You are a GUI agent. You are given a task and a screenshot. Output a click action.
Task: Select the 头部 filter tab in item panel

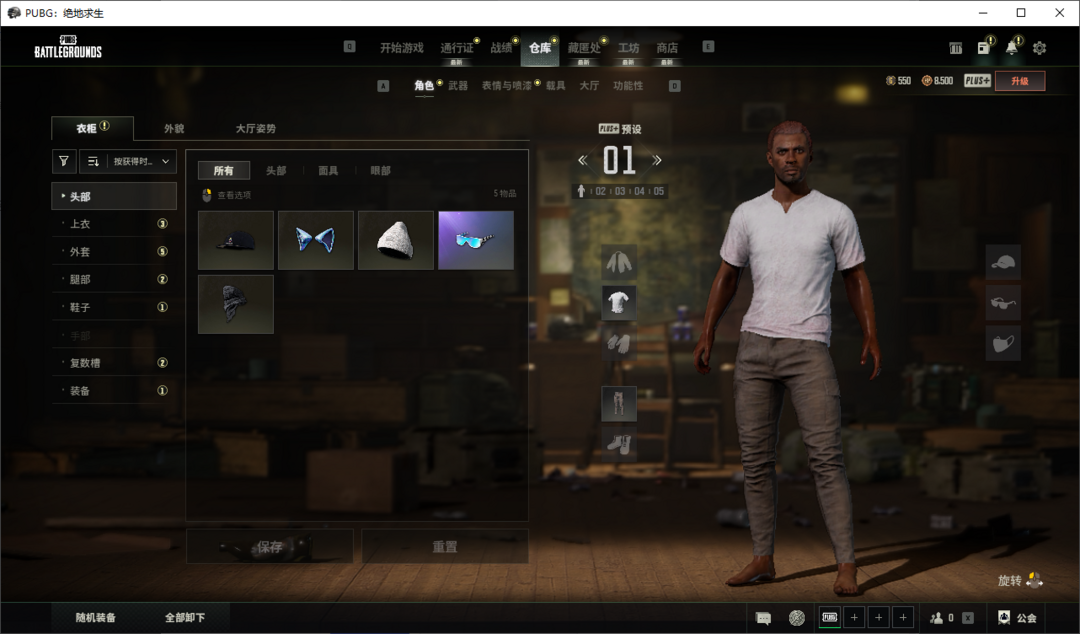click(x=276, y=170)
